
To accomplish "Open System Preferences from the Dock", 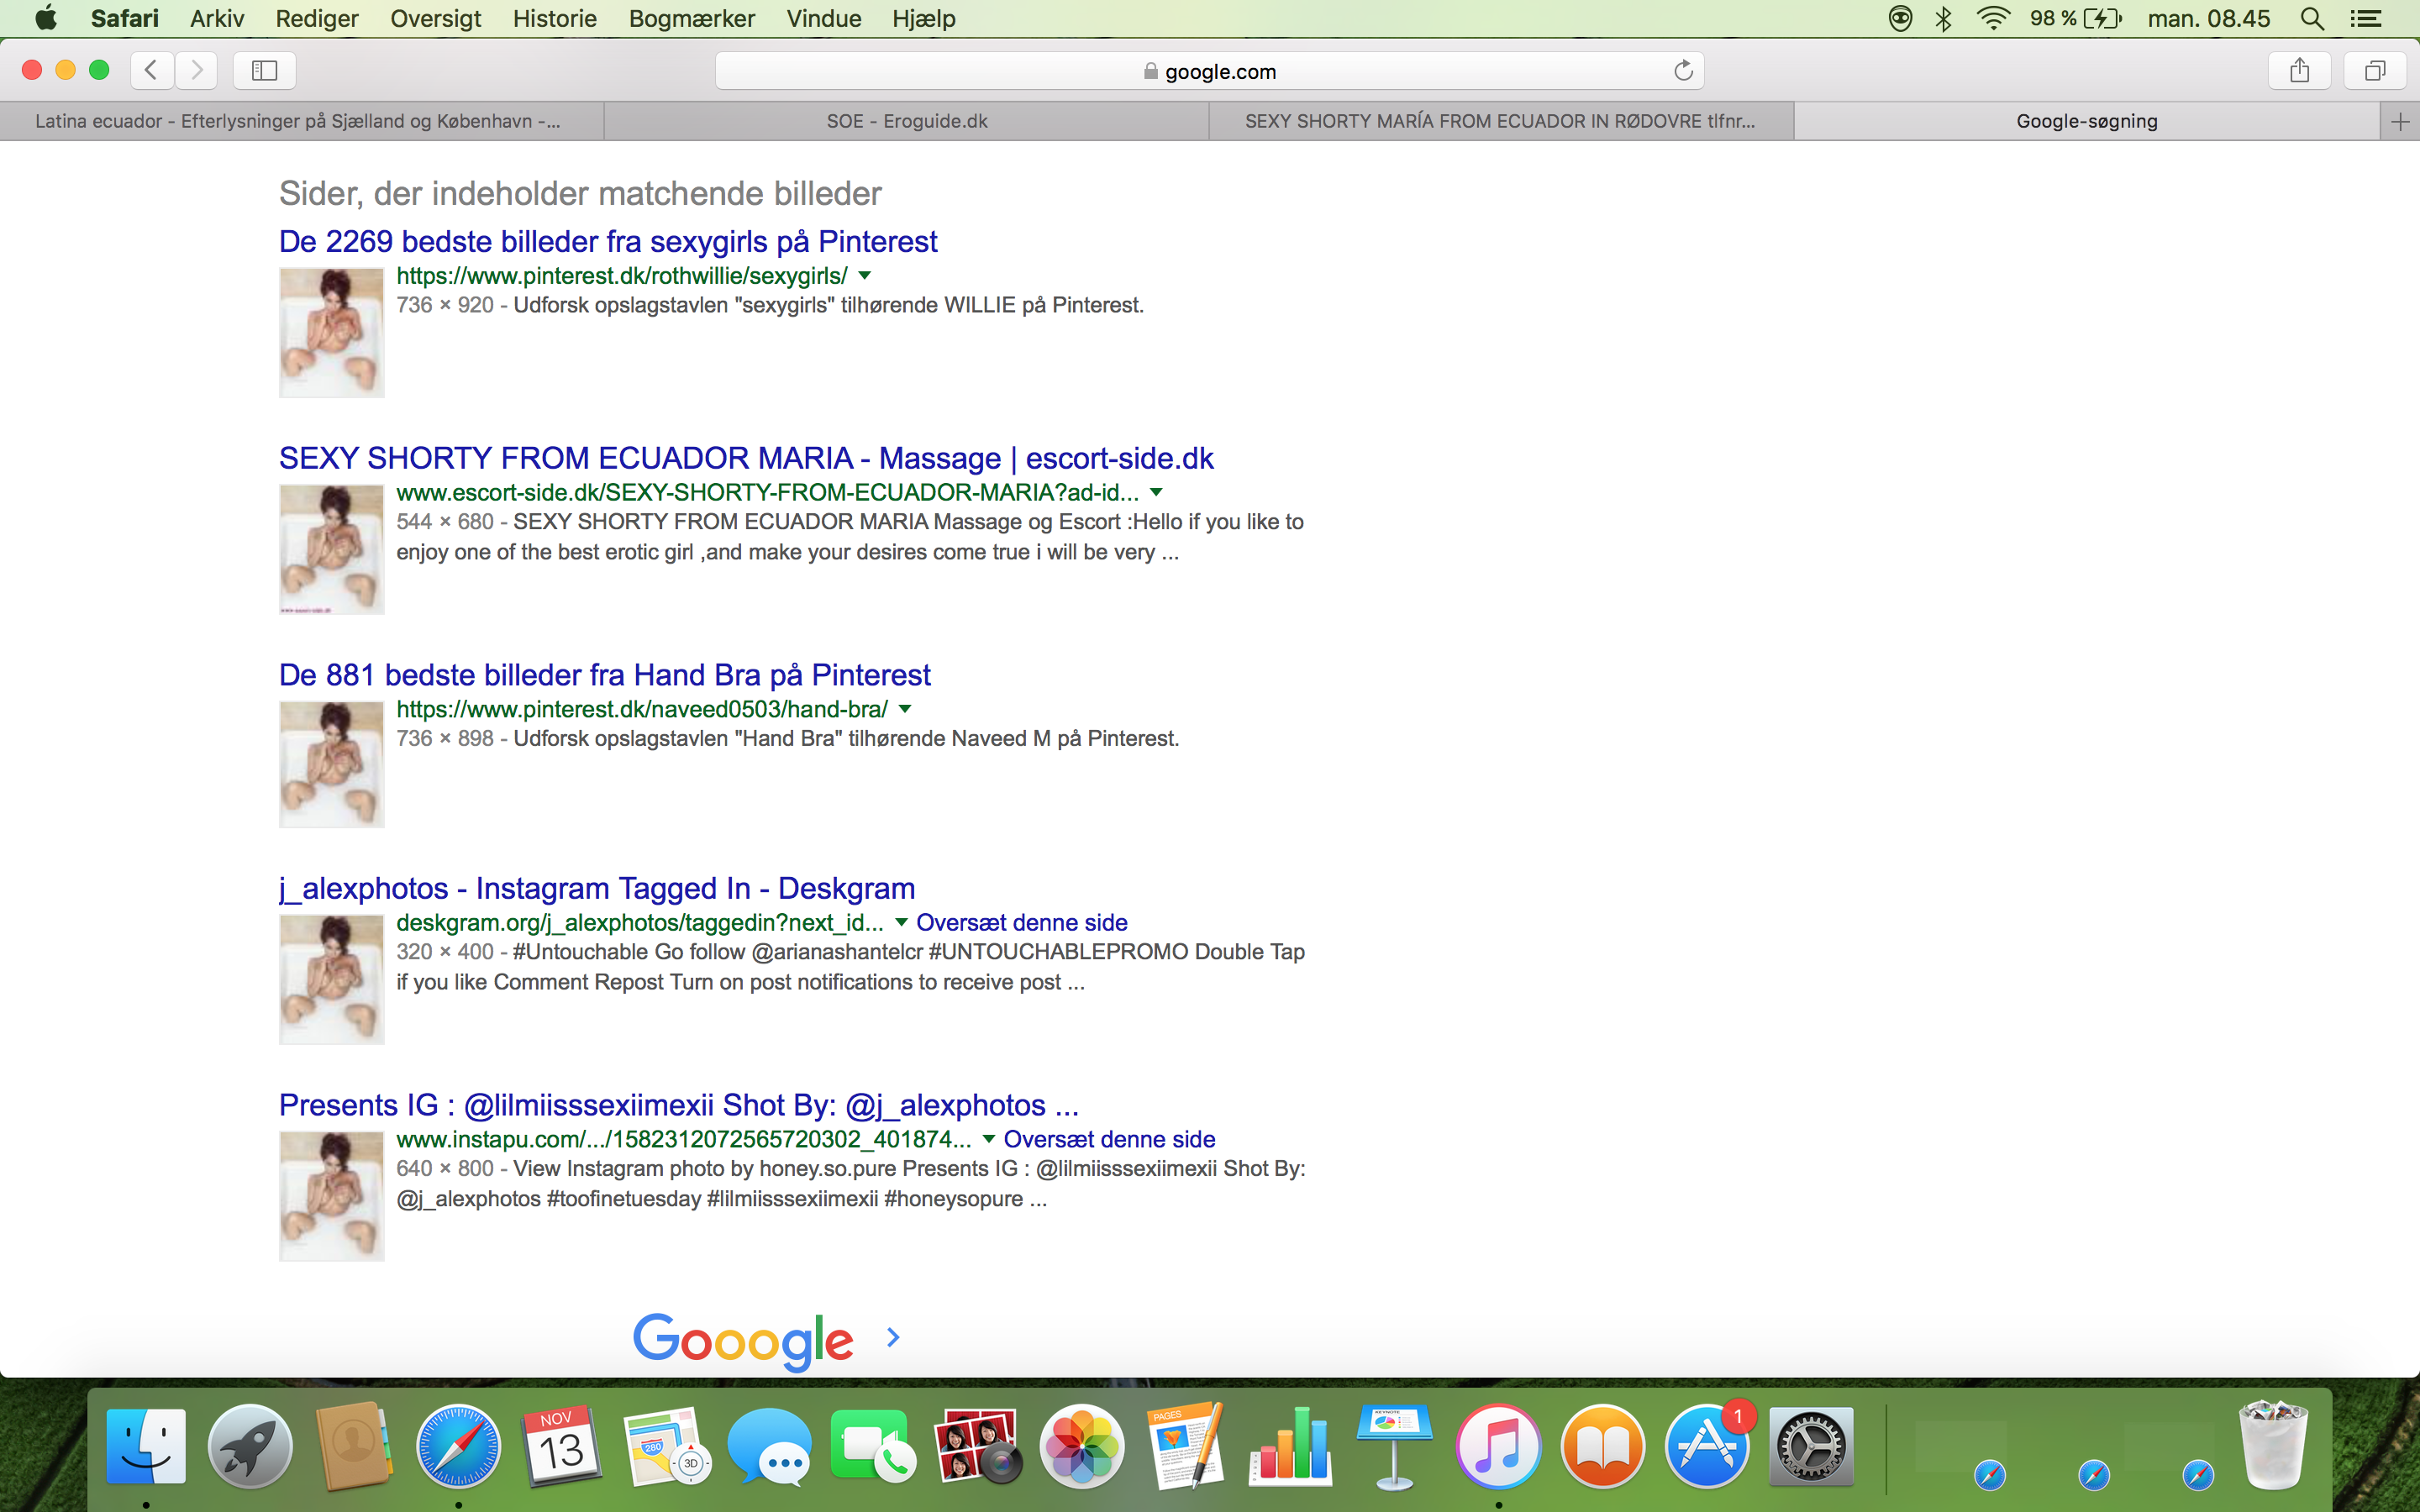I will pos(1810,1446).
